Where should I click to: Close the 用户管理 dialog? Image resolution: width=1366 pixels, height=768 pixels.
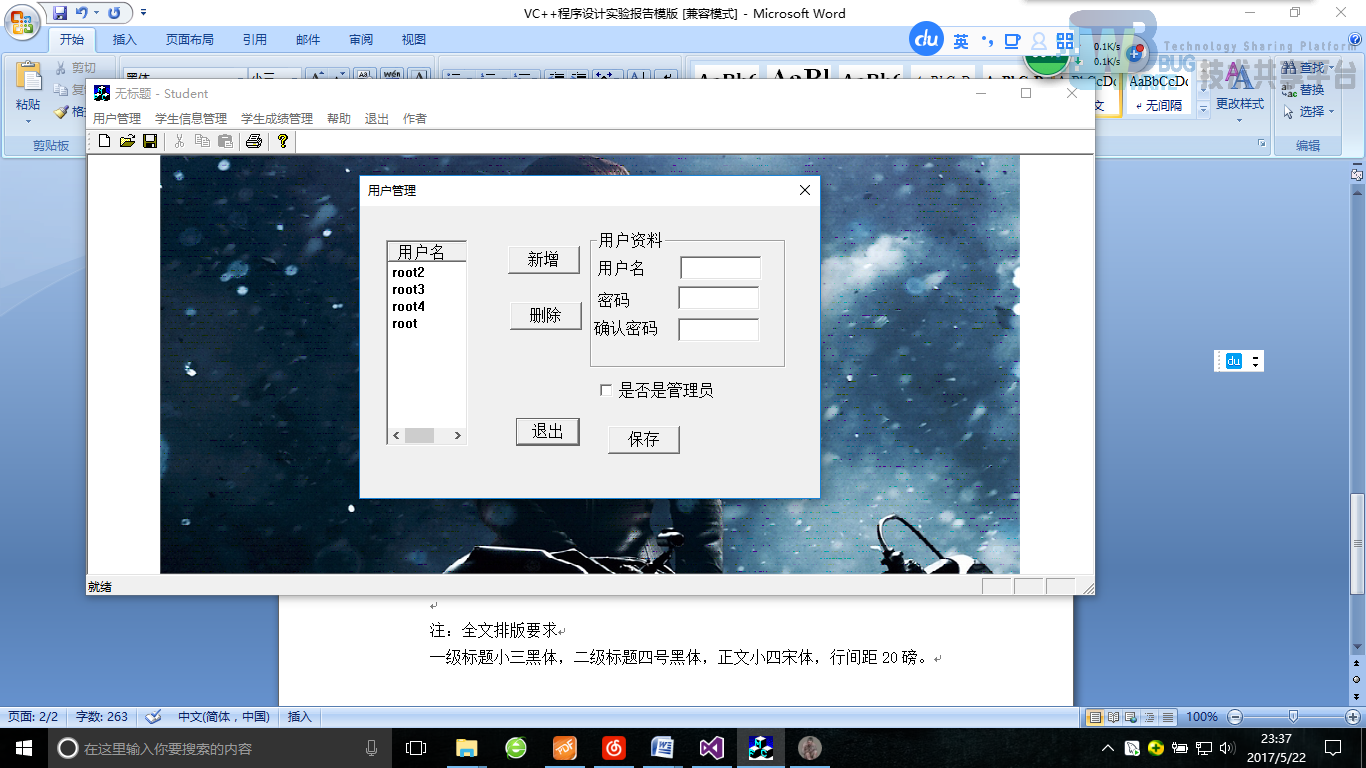coord(805,190)
